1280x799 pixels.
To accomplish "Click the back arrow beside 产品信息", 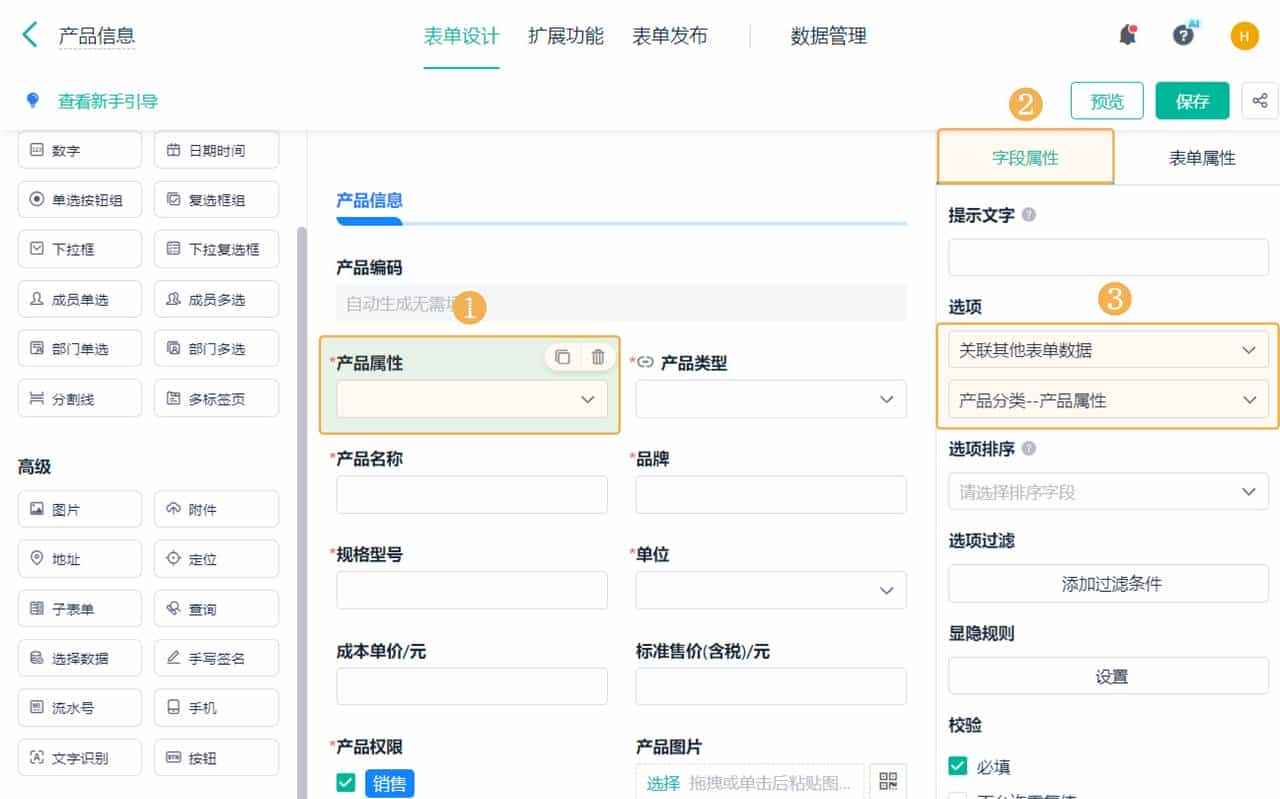I will (x=29, y=34).
